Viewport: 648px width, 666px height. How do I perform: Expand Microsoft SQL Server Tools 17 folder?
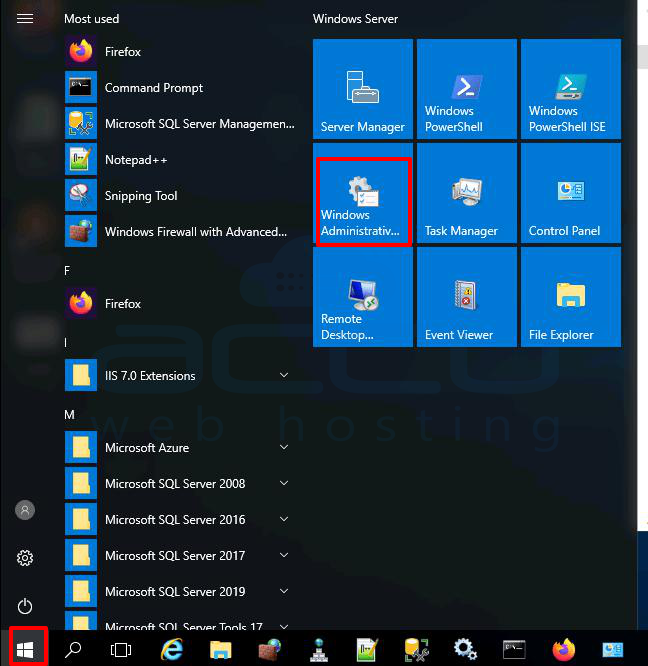(x=180, y=621)
